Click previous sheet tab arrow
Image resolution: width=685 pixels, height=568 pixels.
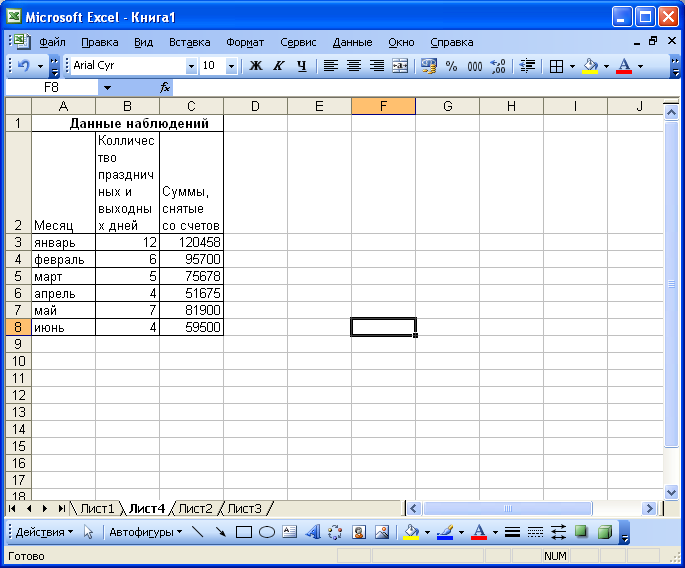tap(29, 509)
